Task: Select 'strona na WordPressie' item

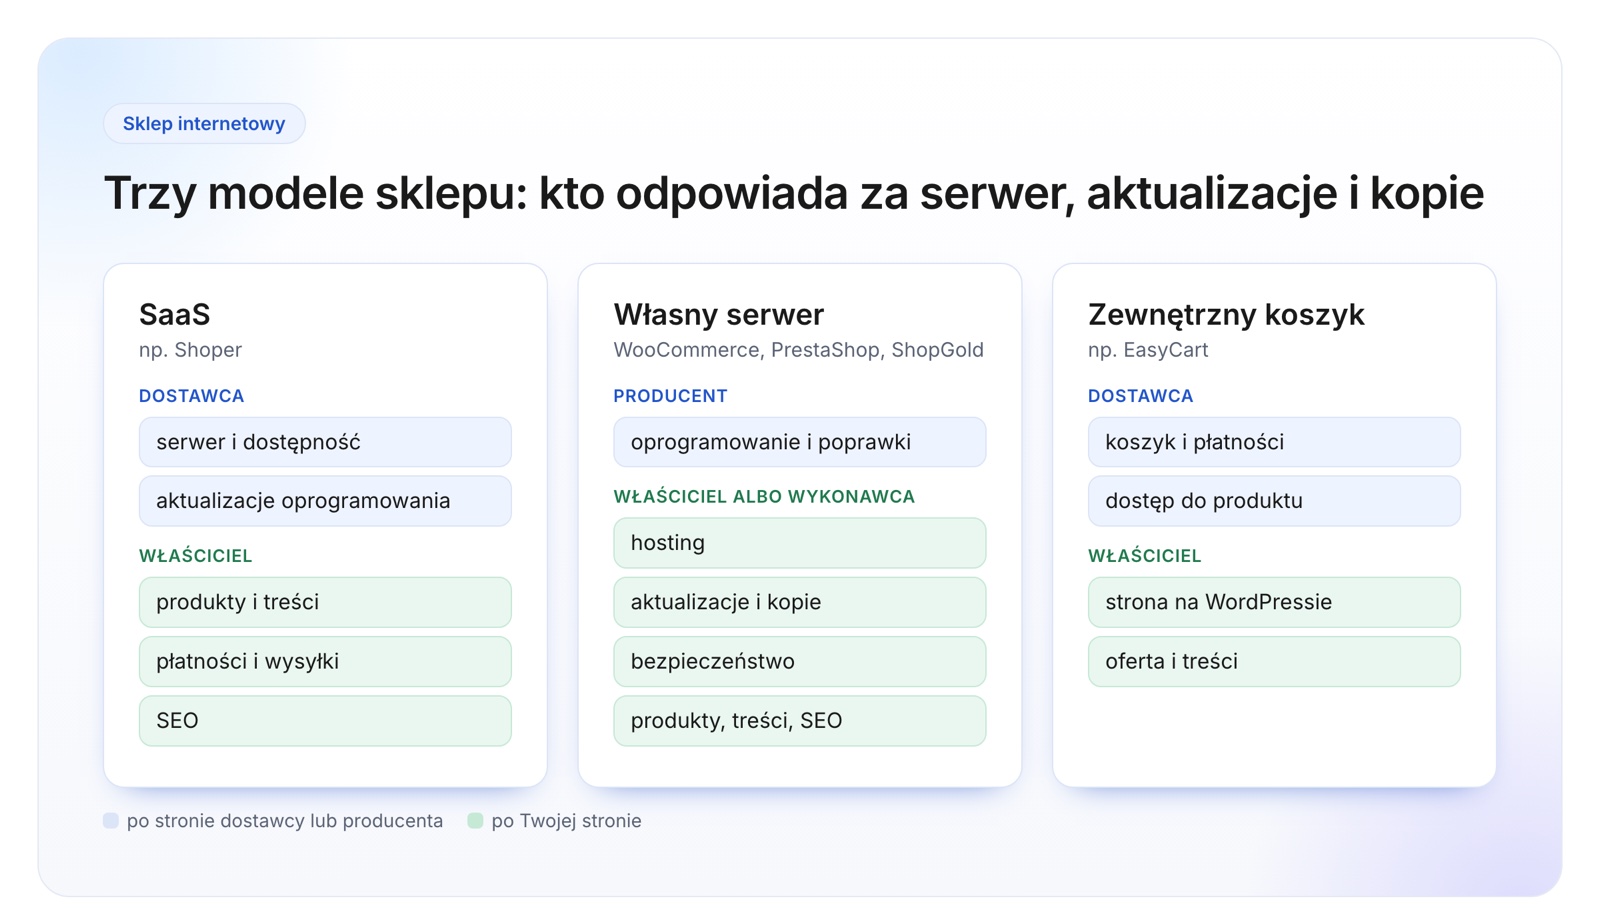Action: [1274, 602]
